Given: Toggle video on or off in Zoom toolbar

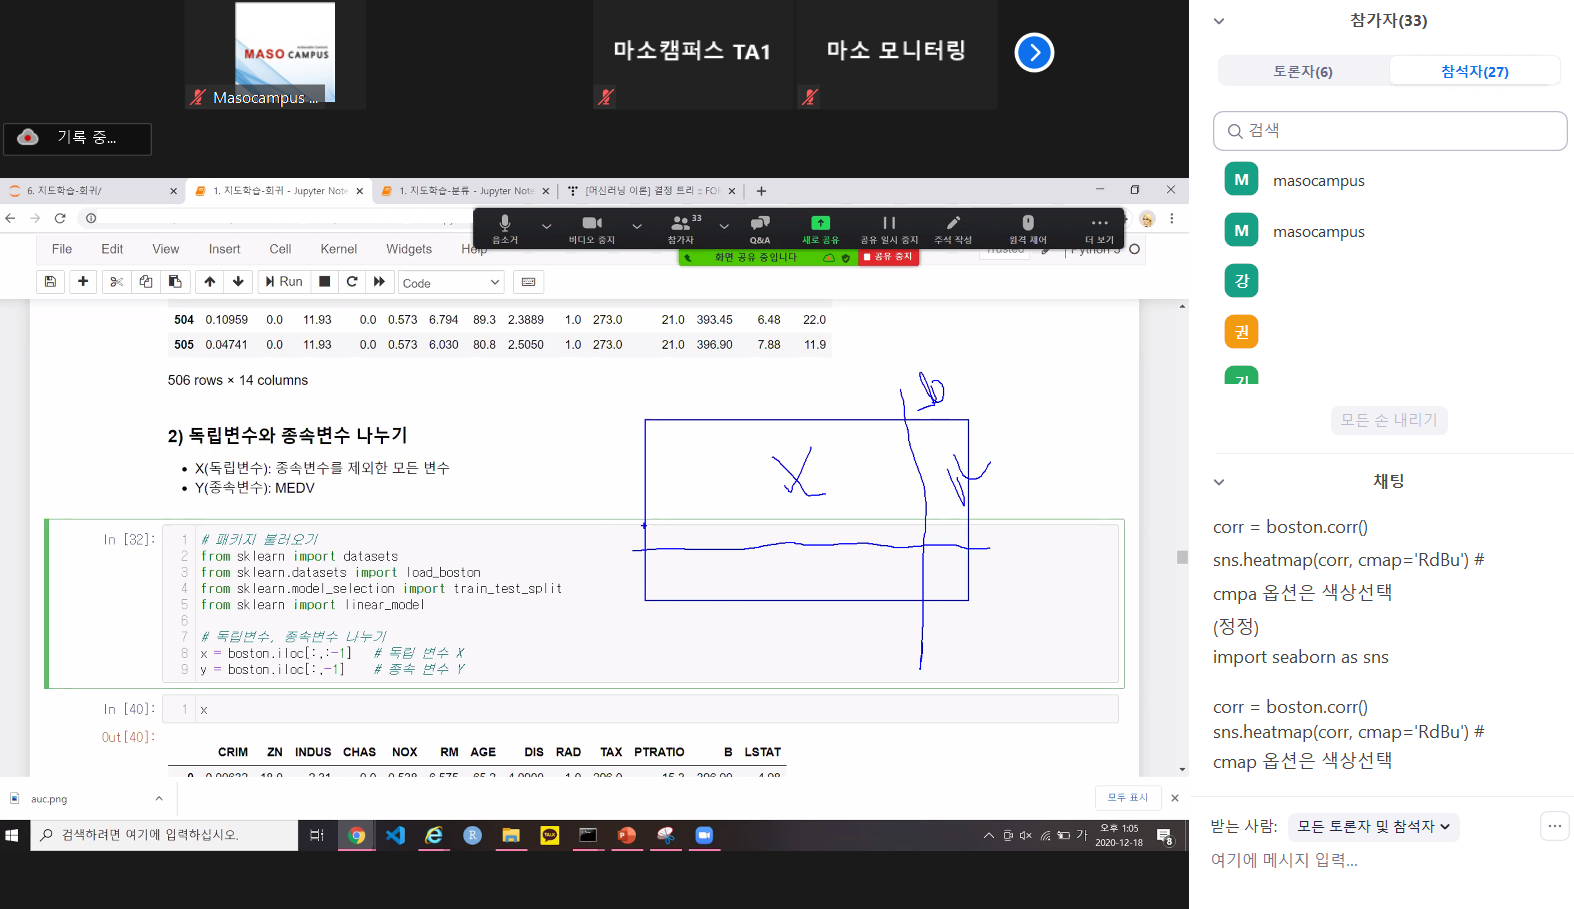Looking at the screenshot, I should [592, 228].
